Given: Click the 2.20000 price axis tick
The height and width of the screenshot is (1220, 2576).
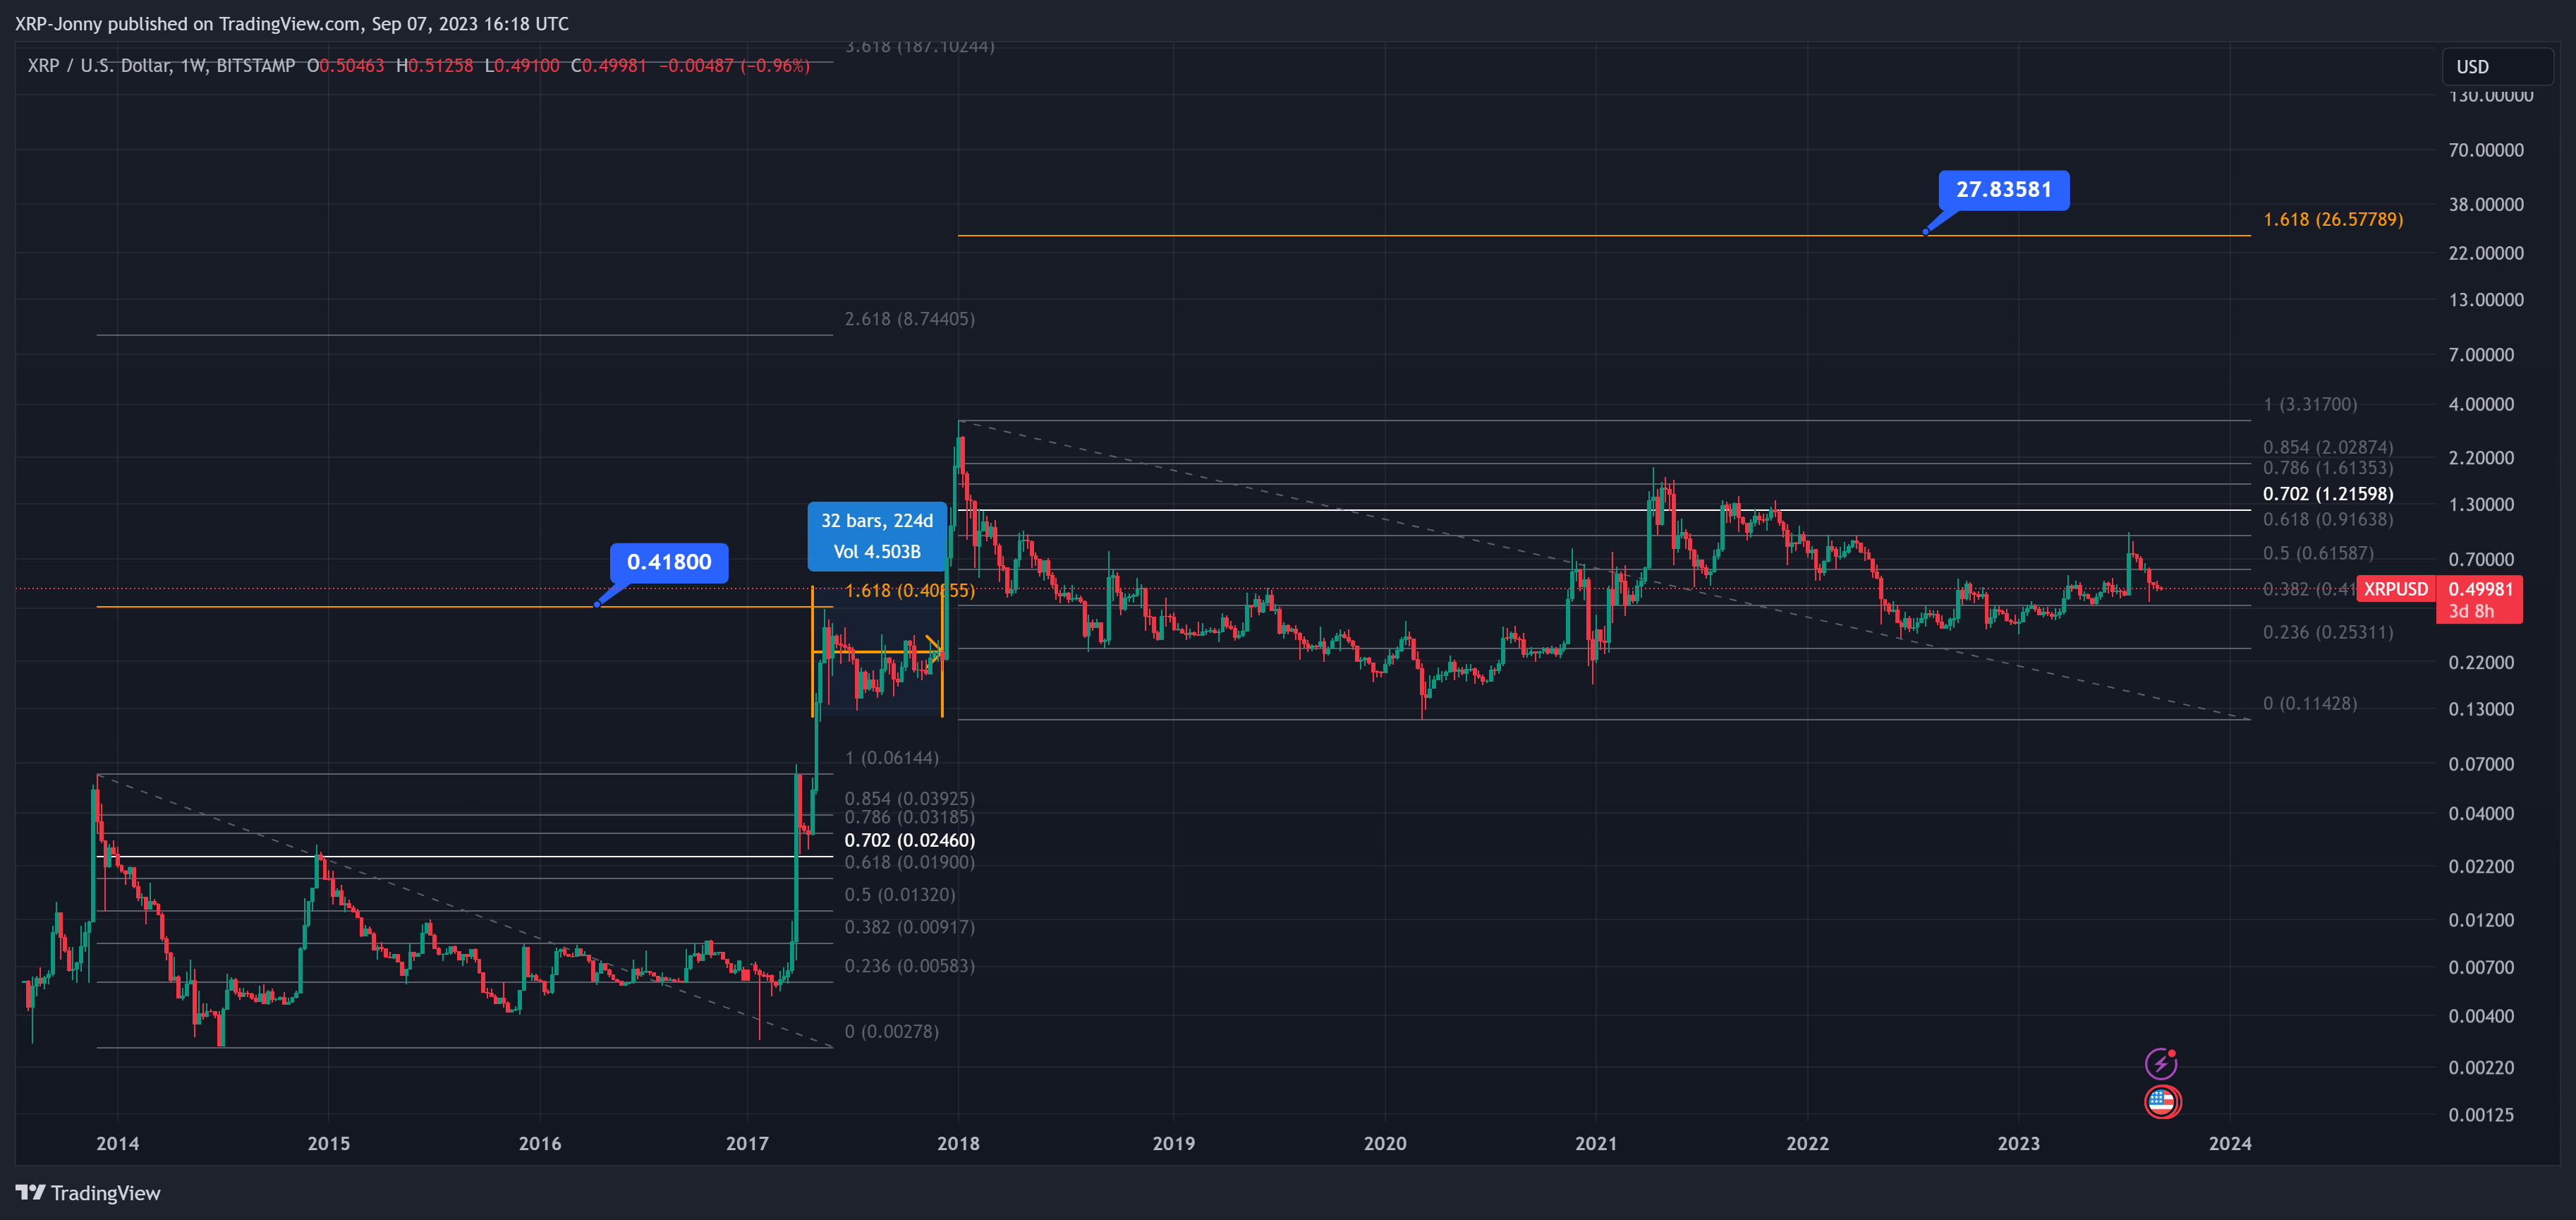Looking at the screenshot, I should pos(2481,458).
